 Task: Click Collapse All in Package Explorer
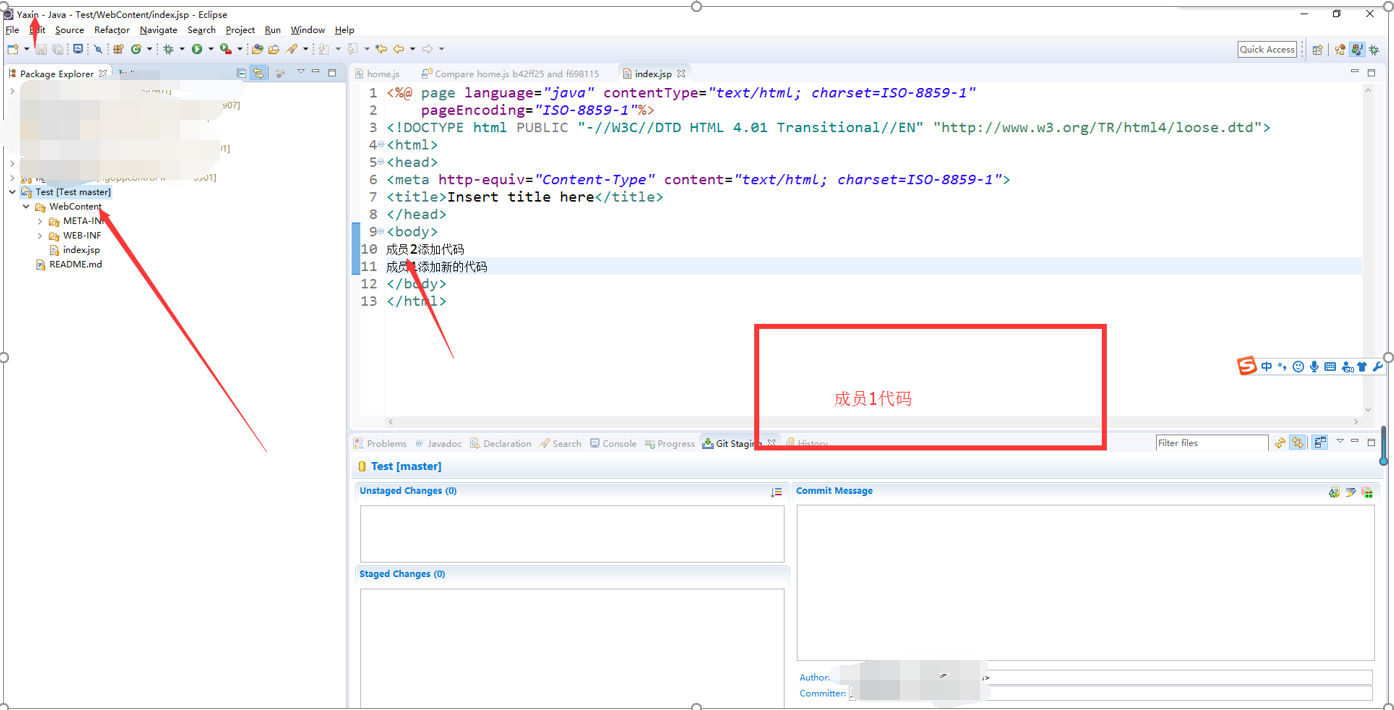(241, 73)
